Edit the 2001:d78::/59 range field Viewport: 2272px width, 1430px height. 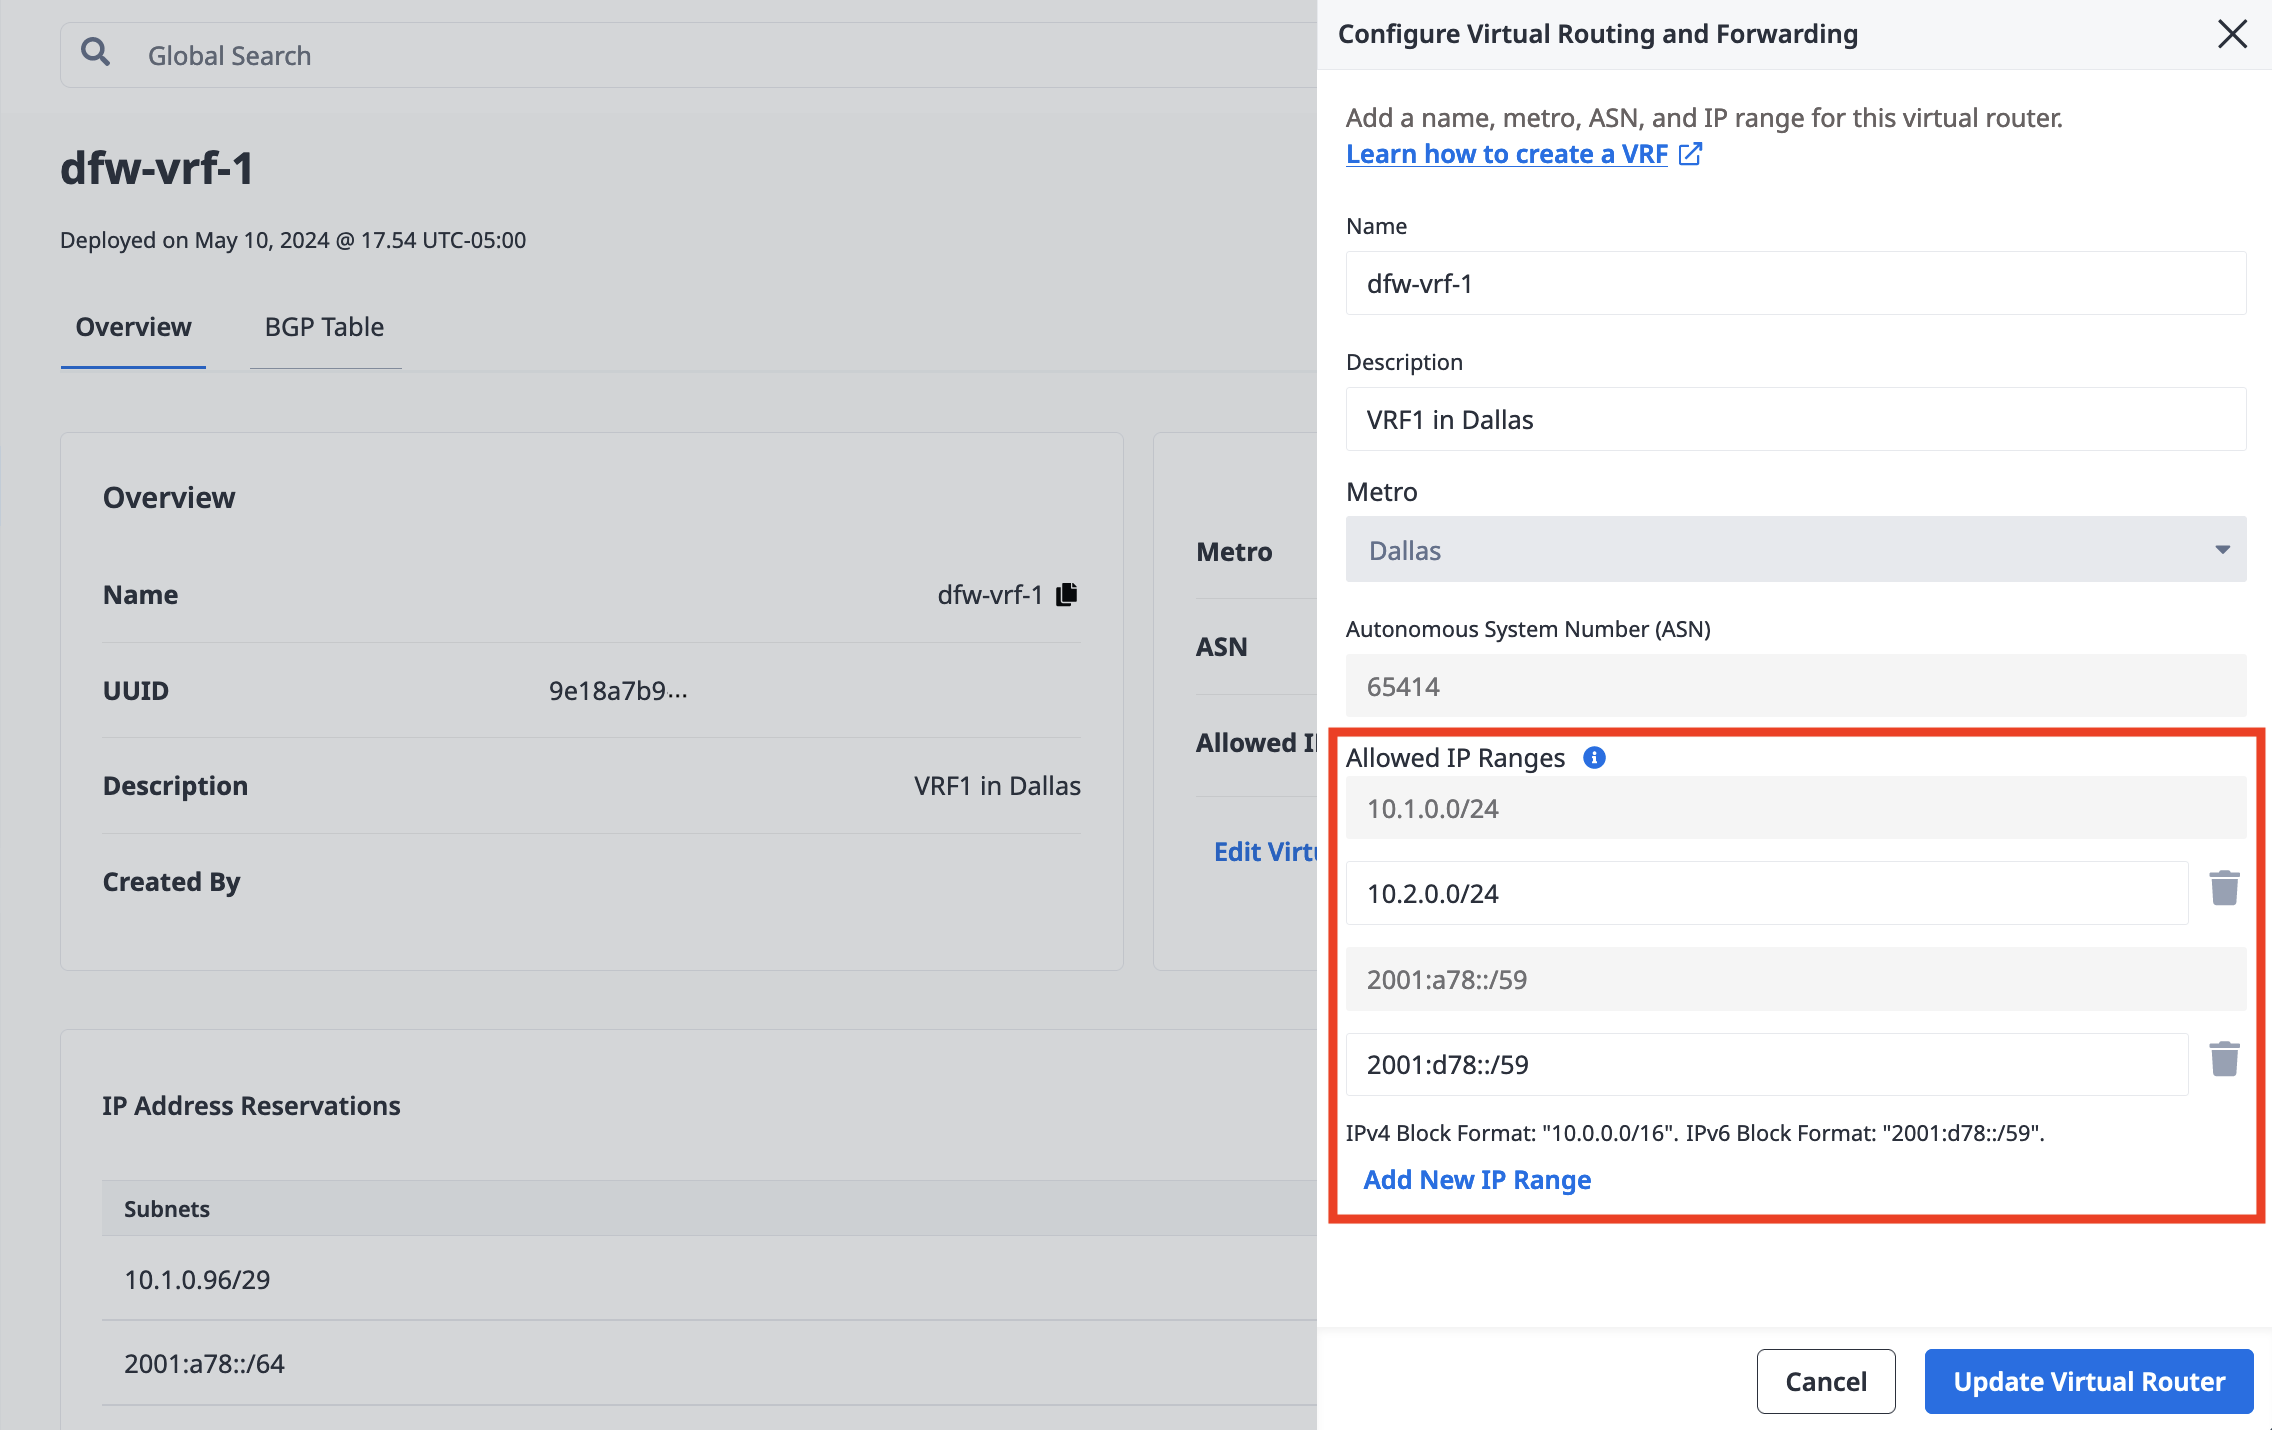(x=1767, y=1064)
